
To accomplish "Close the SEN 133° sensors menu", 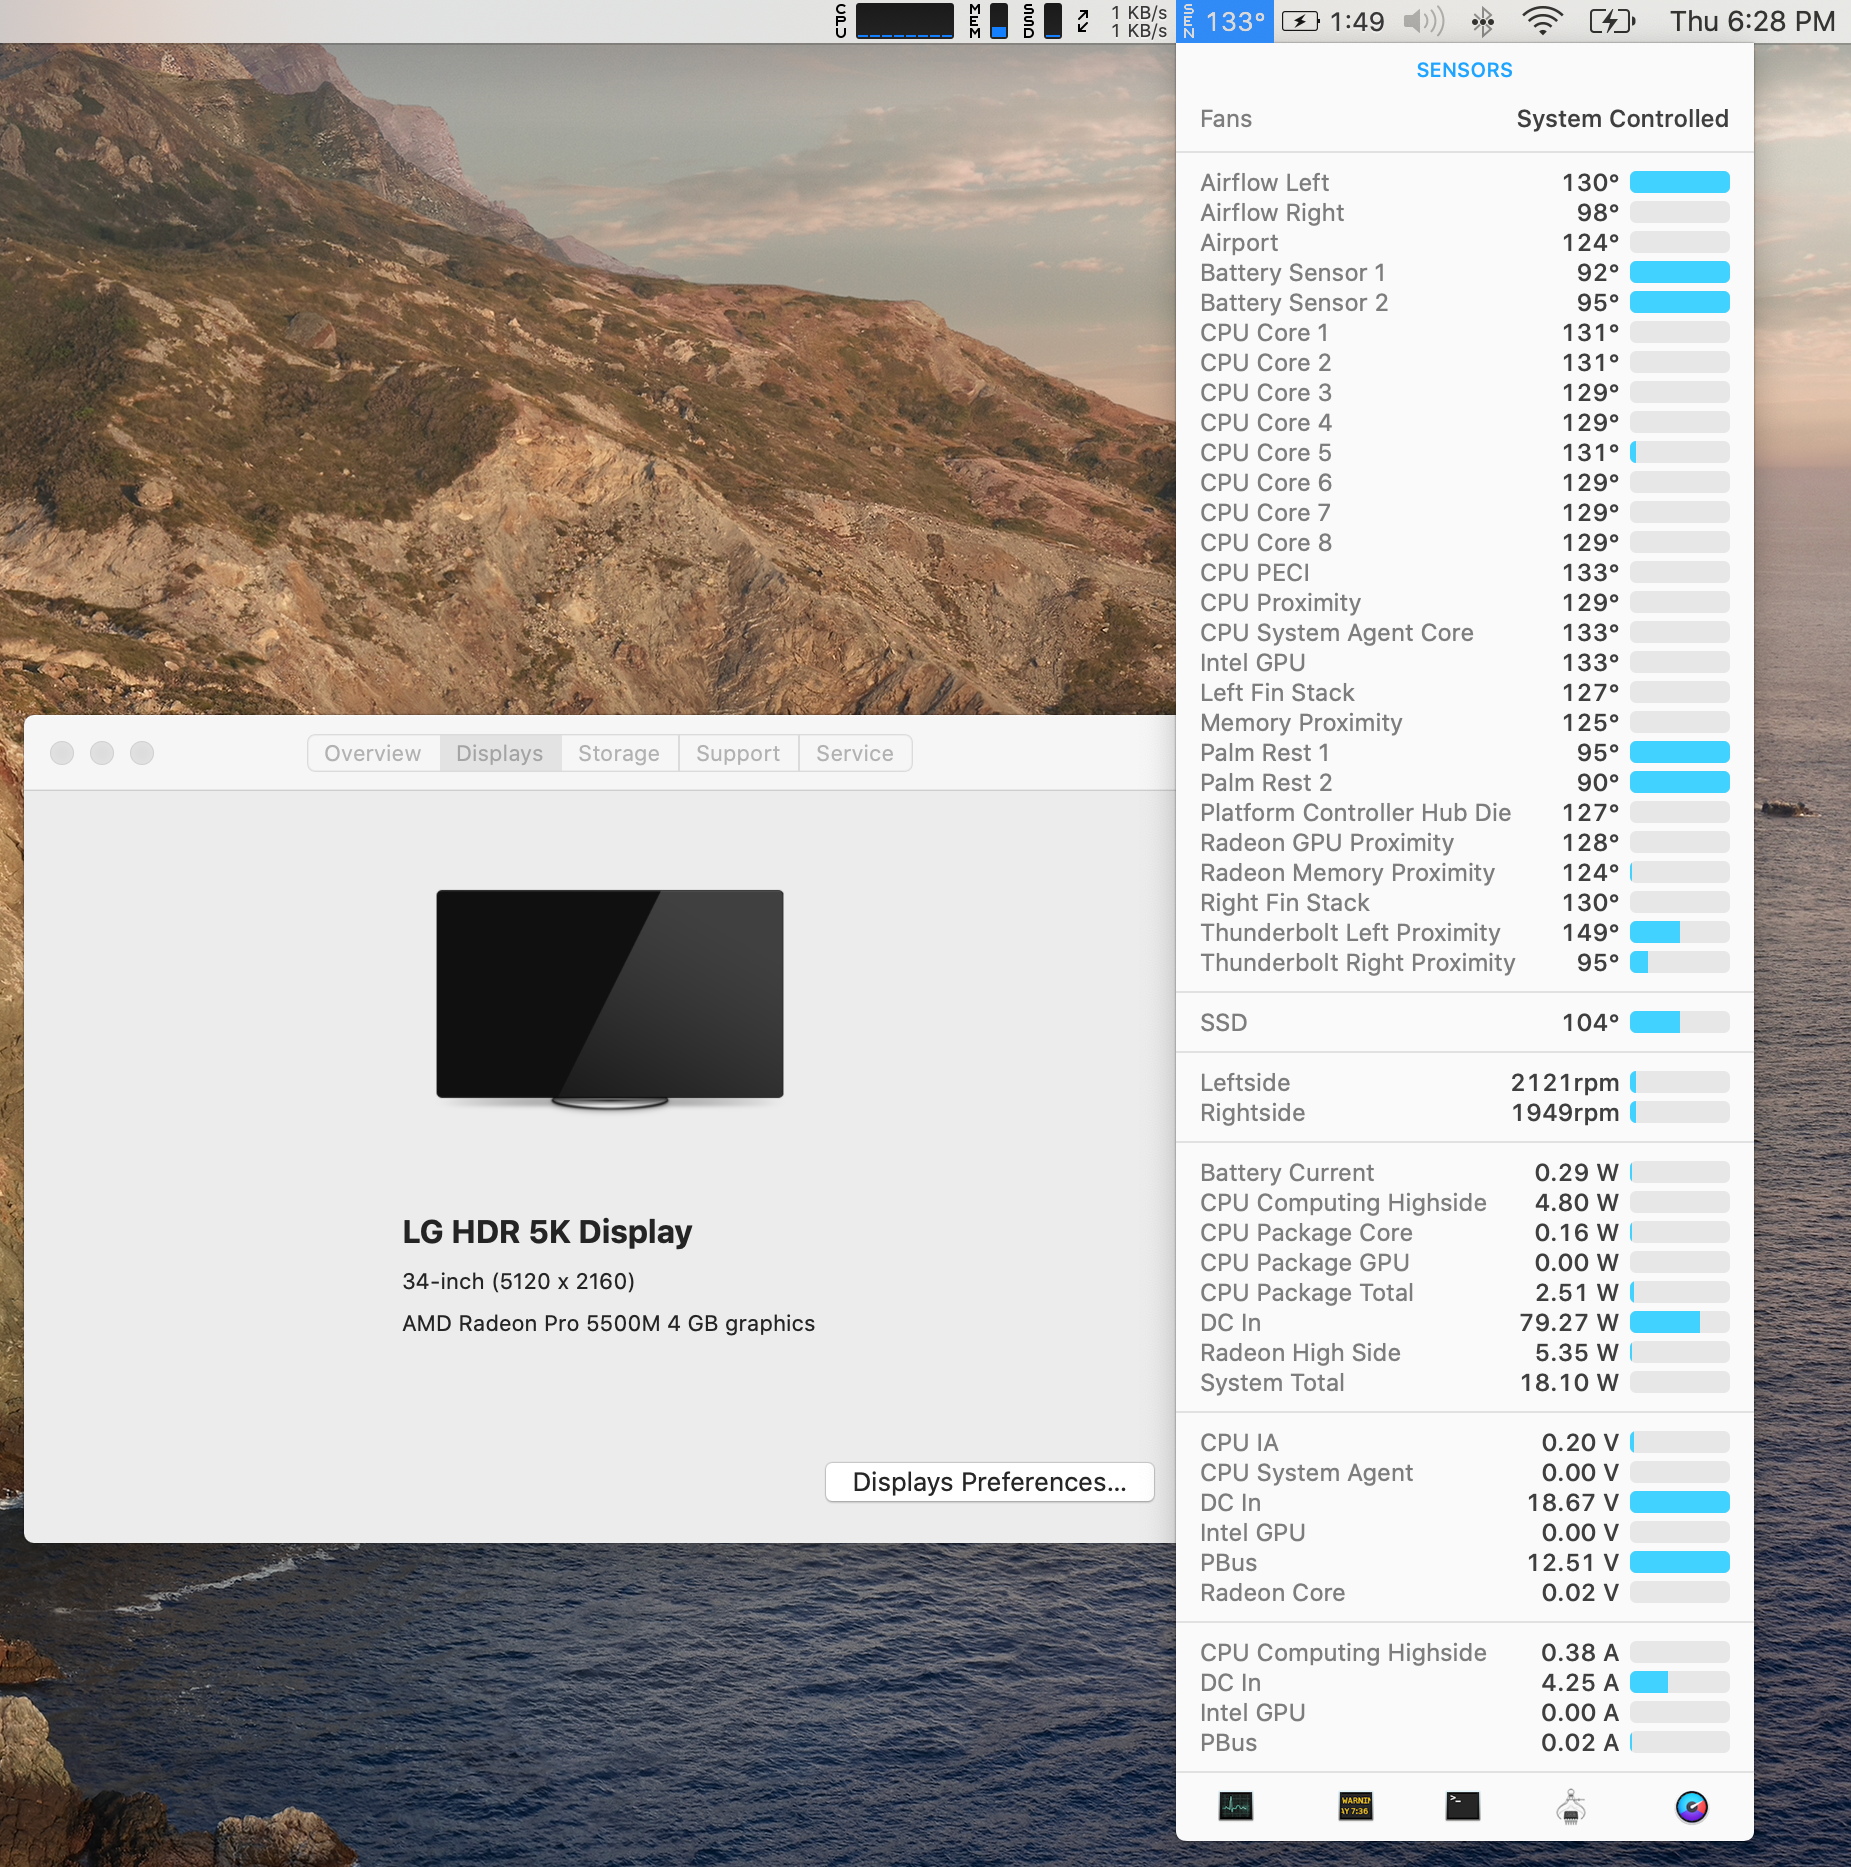I will click(1226, 21).
